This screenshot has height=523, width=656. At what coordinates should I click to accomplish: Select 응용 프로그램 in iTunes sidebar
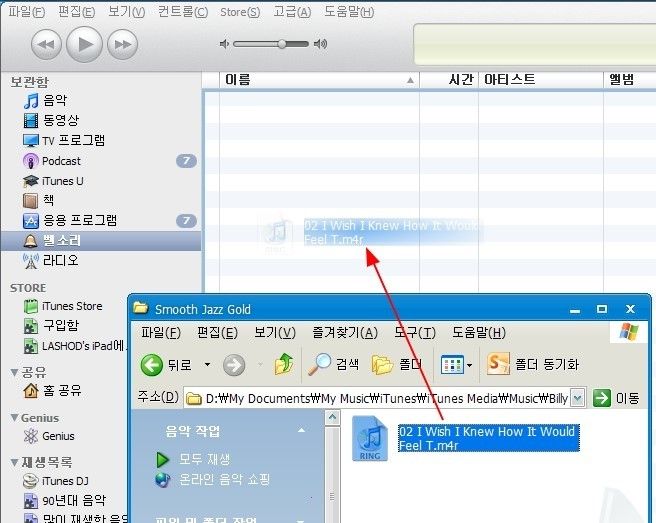click(x=79, y=220)
